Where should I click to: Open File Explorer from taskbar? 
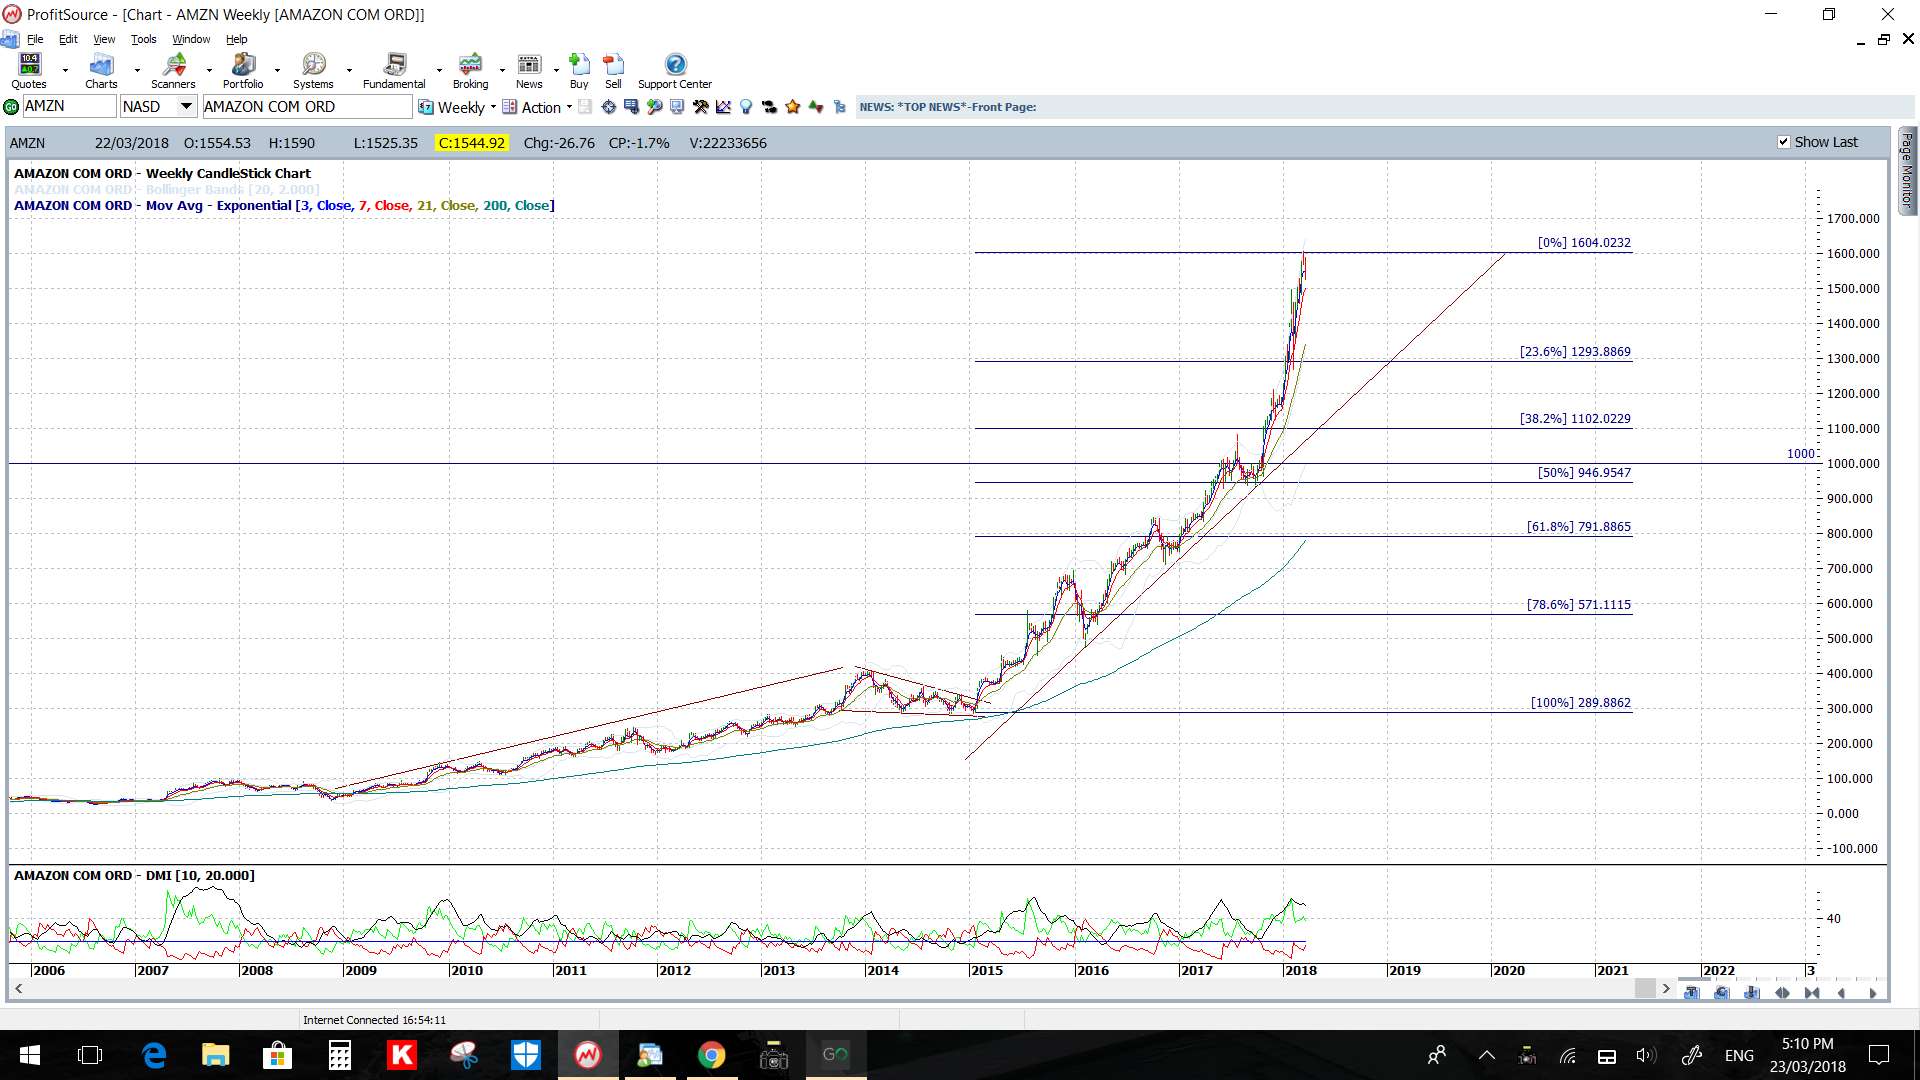point(215,1055)
